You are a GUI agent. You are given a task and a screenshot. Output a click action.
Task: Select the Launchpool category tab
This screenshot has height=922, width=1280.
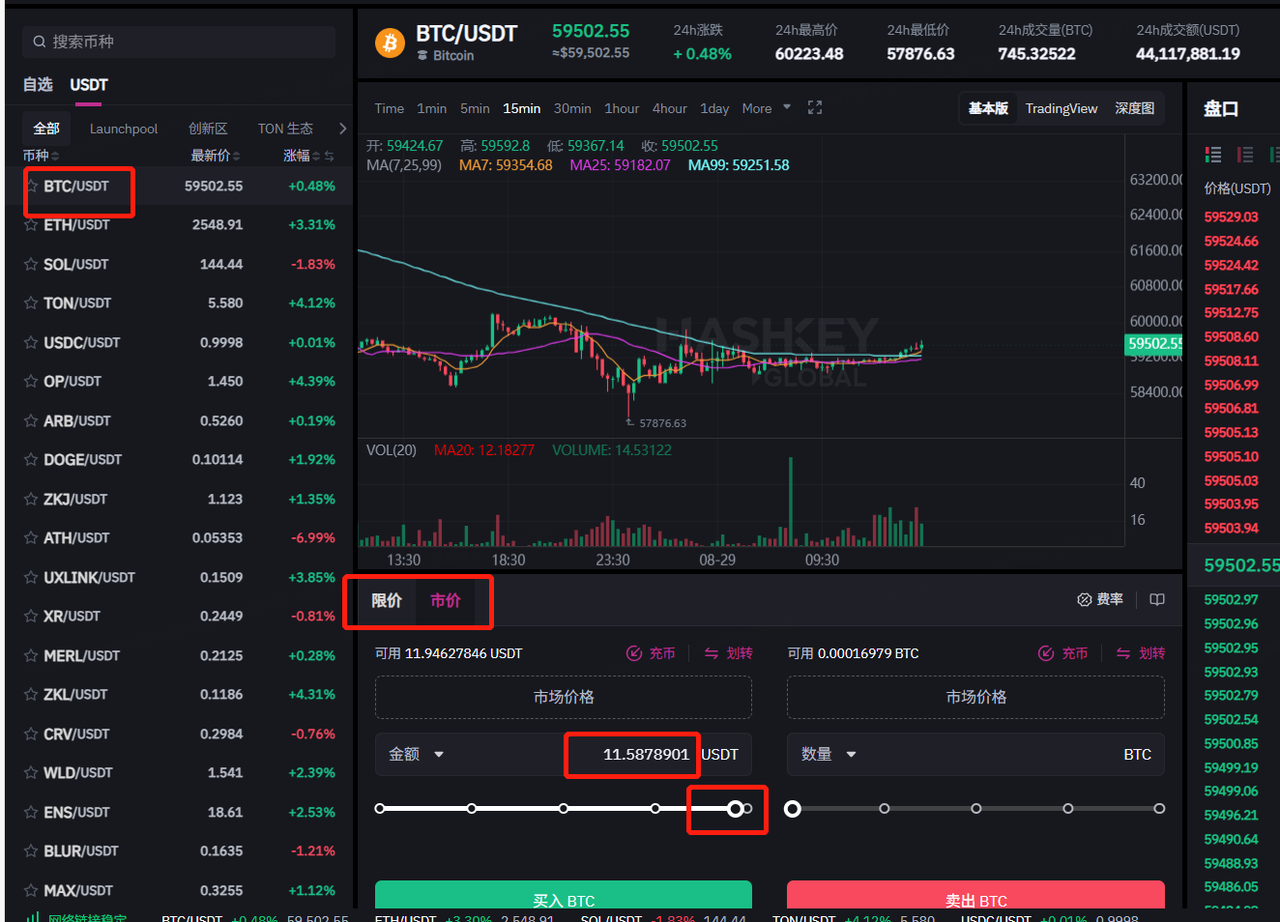point(124,128)
